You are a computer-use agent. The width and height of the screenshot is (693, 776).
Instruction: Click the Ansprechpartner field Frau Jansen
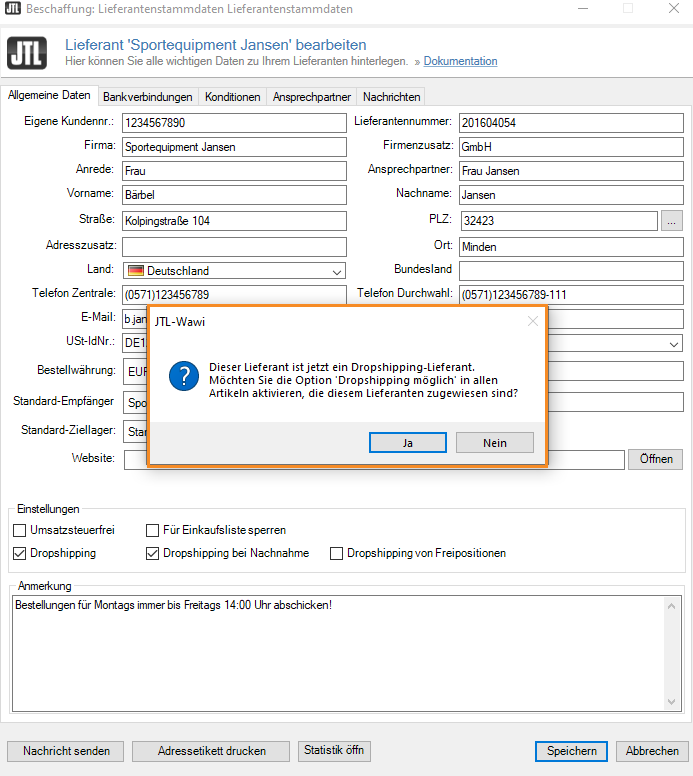click(x=571, y=171)
